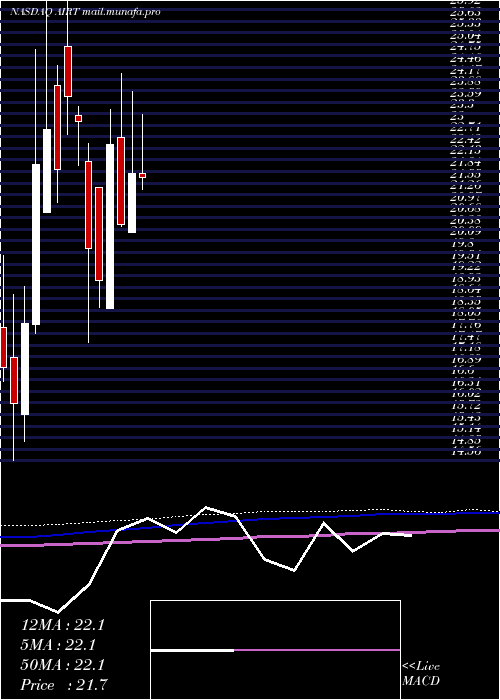Click the white MACD line segment in box
Image resolution: width=500 pixels, height=700 pixels.
(192, 650)
